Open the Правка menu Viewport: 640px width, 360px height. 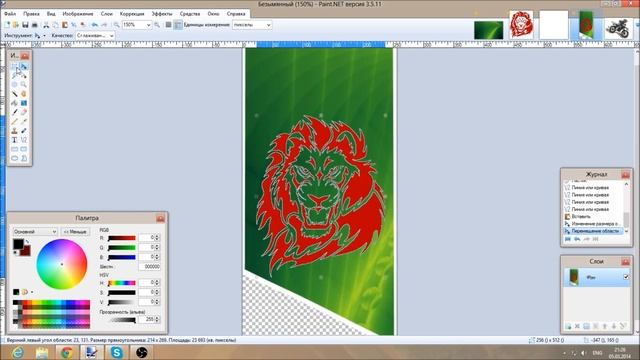(31, 13)
